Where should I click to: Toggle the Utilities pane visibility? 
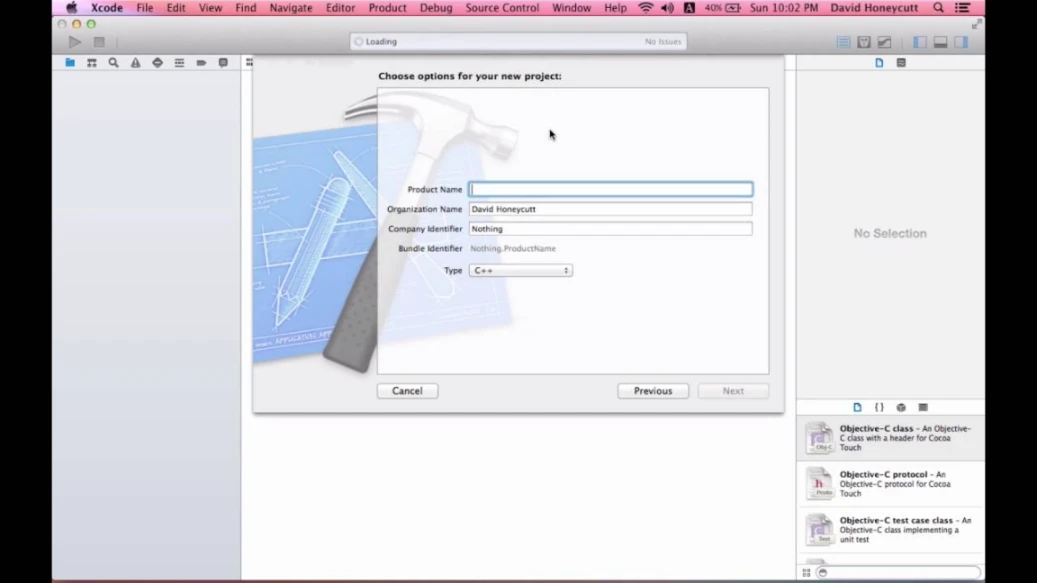click(x=961, y=42)
